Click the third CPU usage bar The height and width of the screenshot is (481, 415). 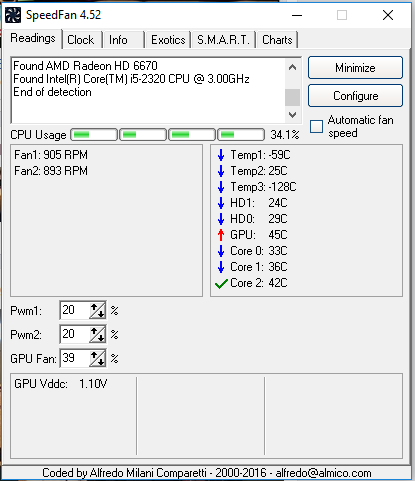coord(192,135)
